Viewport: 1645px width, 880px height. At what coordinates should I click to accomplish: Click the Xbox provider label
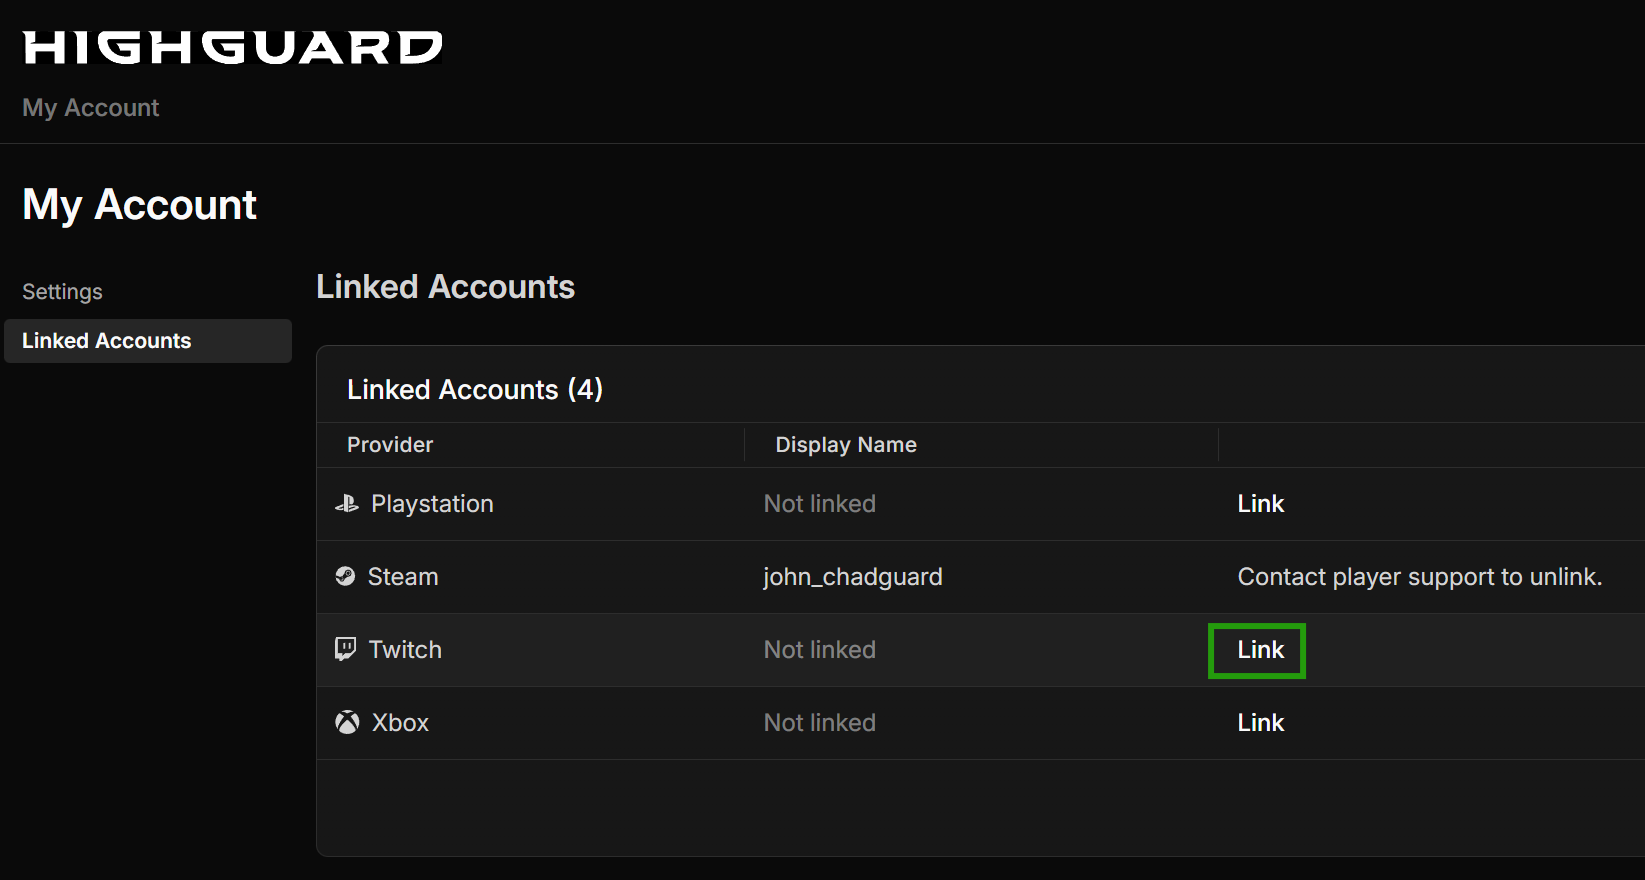pyautogui.click(x=400, y=723)
